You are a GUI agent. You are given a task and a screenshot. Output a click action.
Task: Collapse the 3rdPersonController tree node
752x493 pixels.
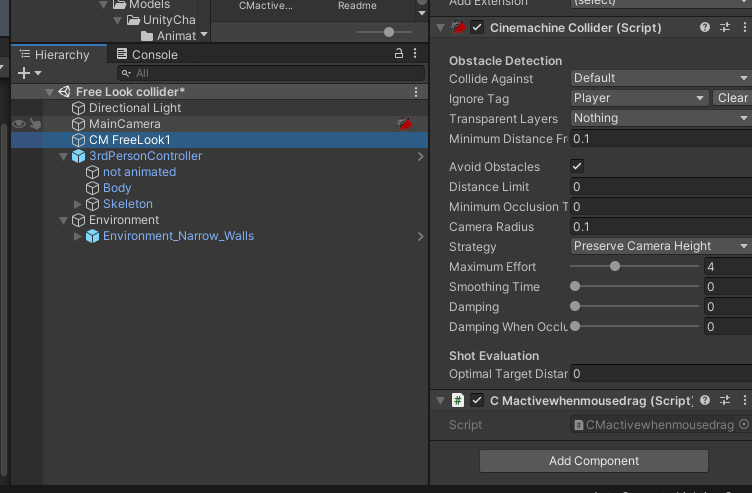click(x=63, y=156)
